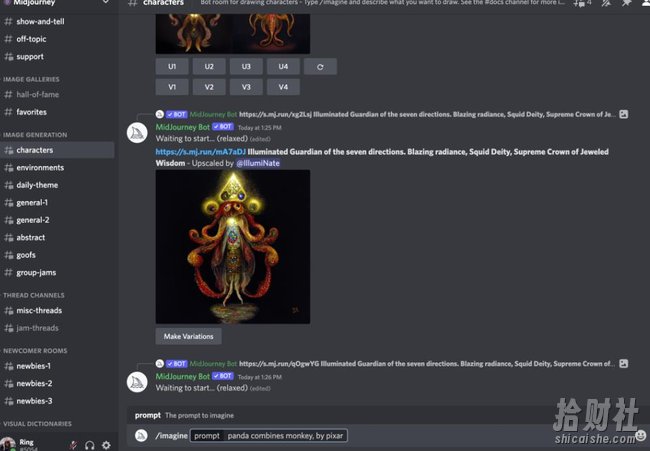Click the Ring user avatar
This screenshot has width=650, height=451.
(7, 444)
